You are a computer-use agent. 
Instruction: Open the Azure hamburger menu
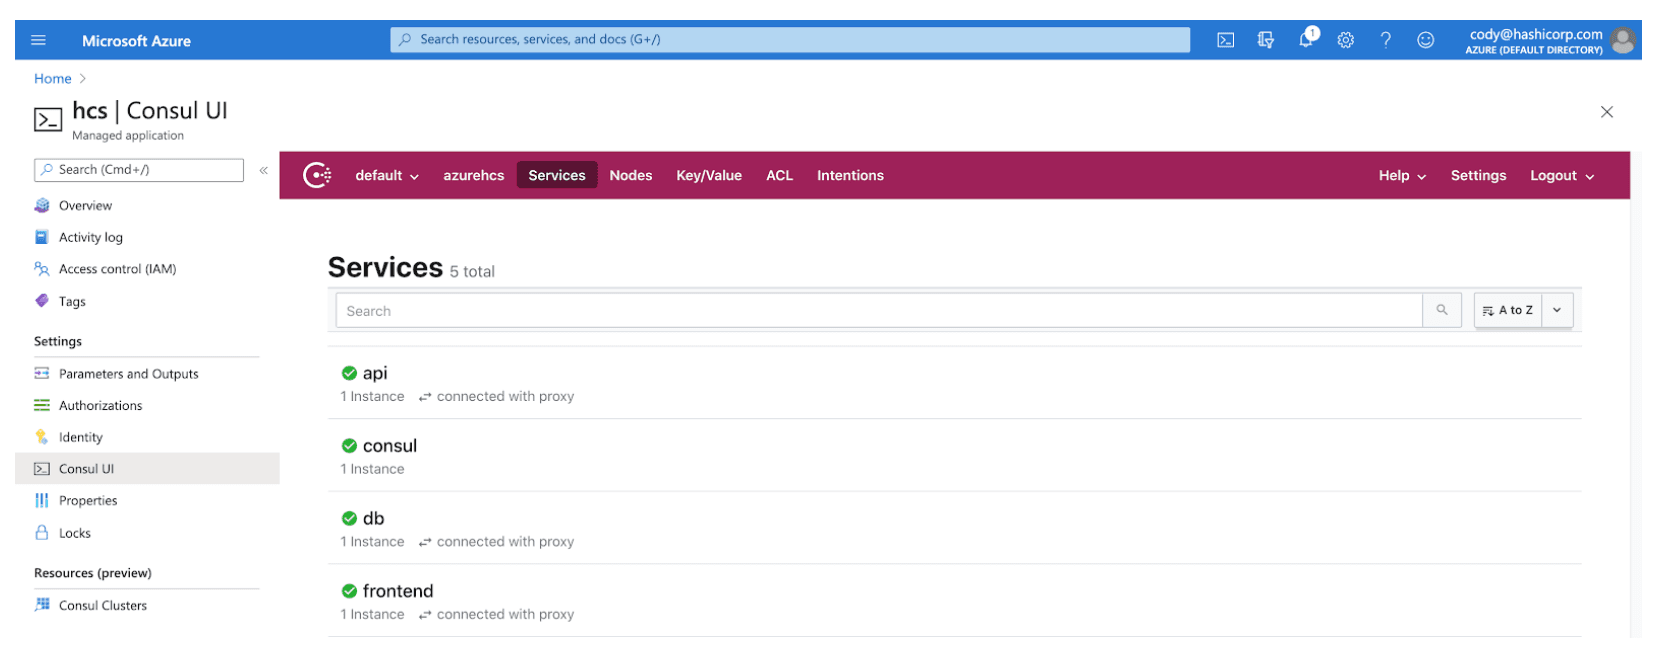[39, 40]
